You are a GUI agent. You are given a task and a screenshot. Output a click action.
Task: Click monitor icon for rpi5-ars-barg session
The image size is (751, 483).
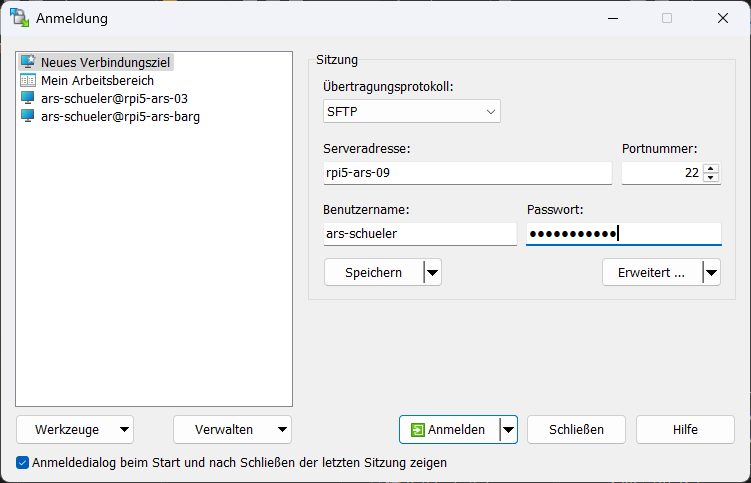coord(28,116)
